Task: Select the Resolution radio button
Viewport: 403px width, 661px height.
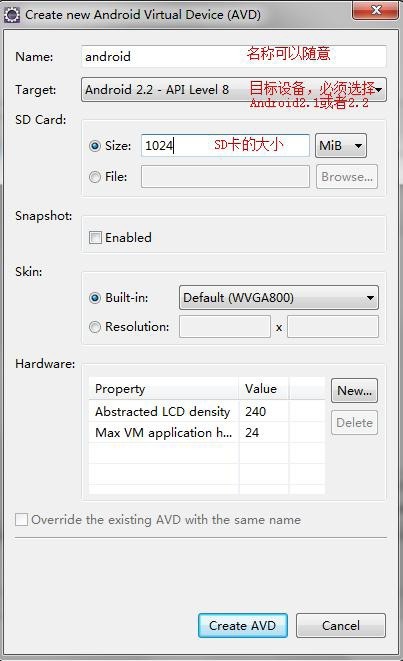Action: (x=95, y=327)
